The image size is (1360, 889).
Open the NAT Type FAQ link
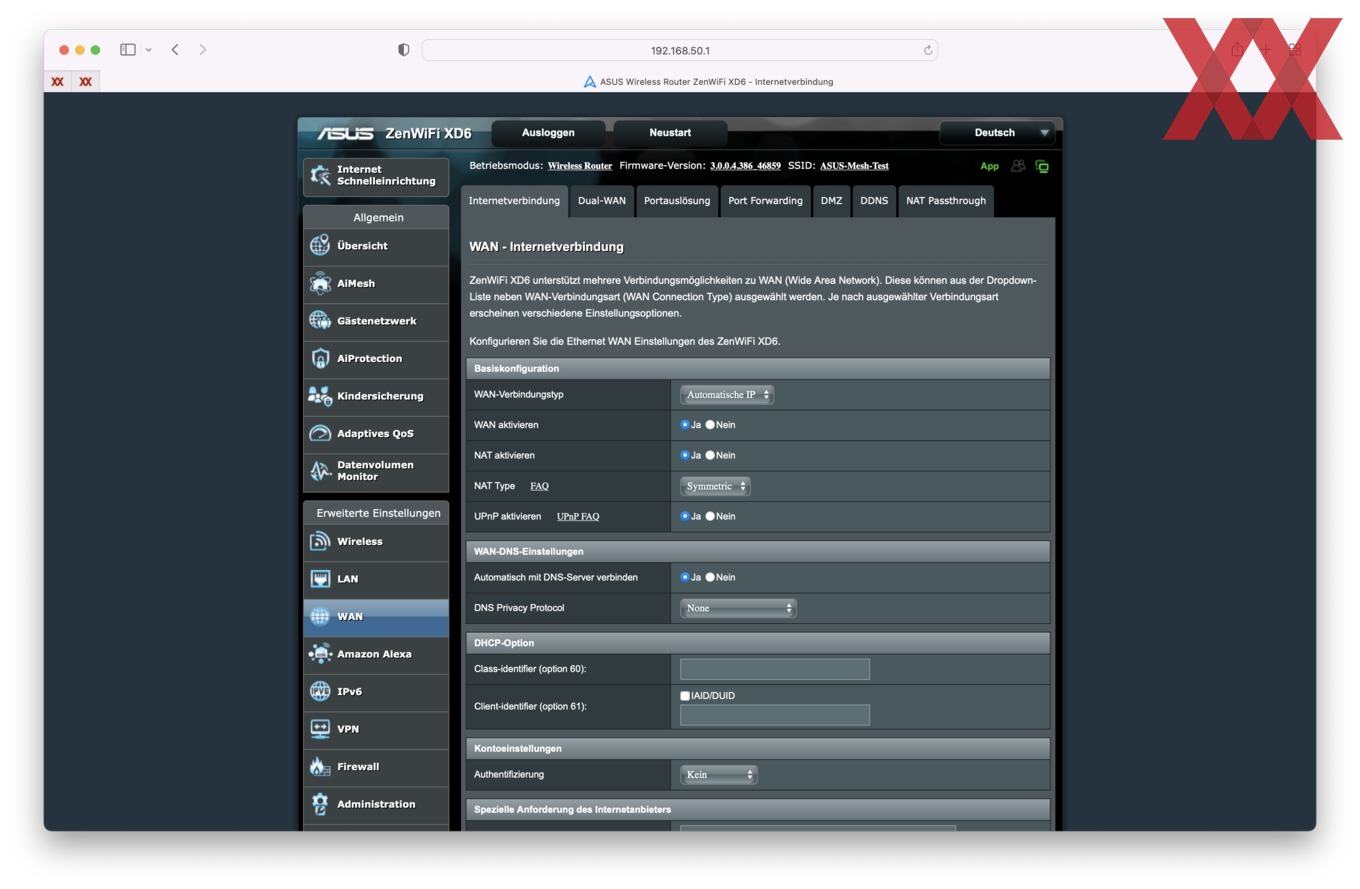coord(539,486)
